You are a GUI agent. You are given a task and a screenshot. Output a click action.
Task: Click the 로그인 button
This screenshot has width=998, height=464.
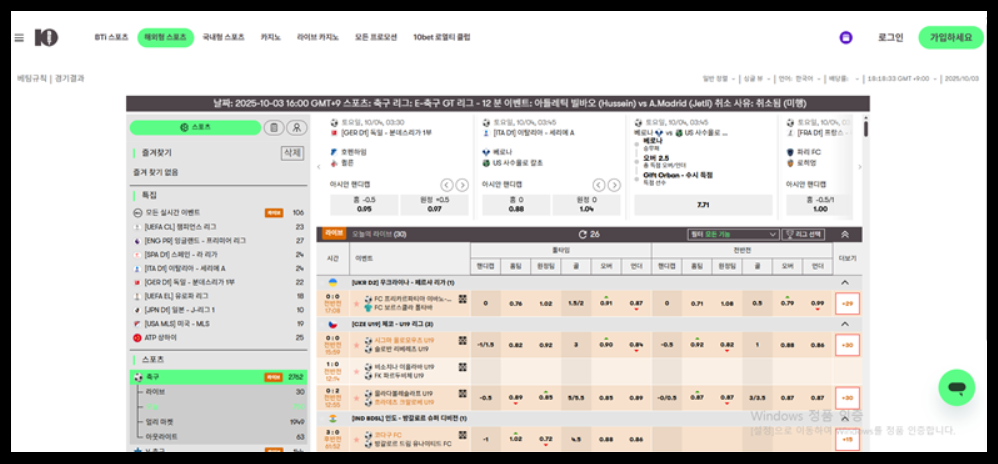click(890, 38)
